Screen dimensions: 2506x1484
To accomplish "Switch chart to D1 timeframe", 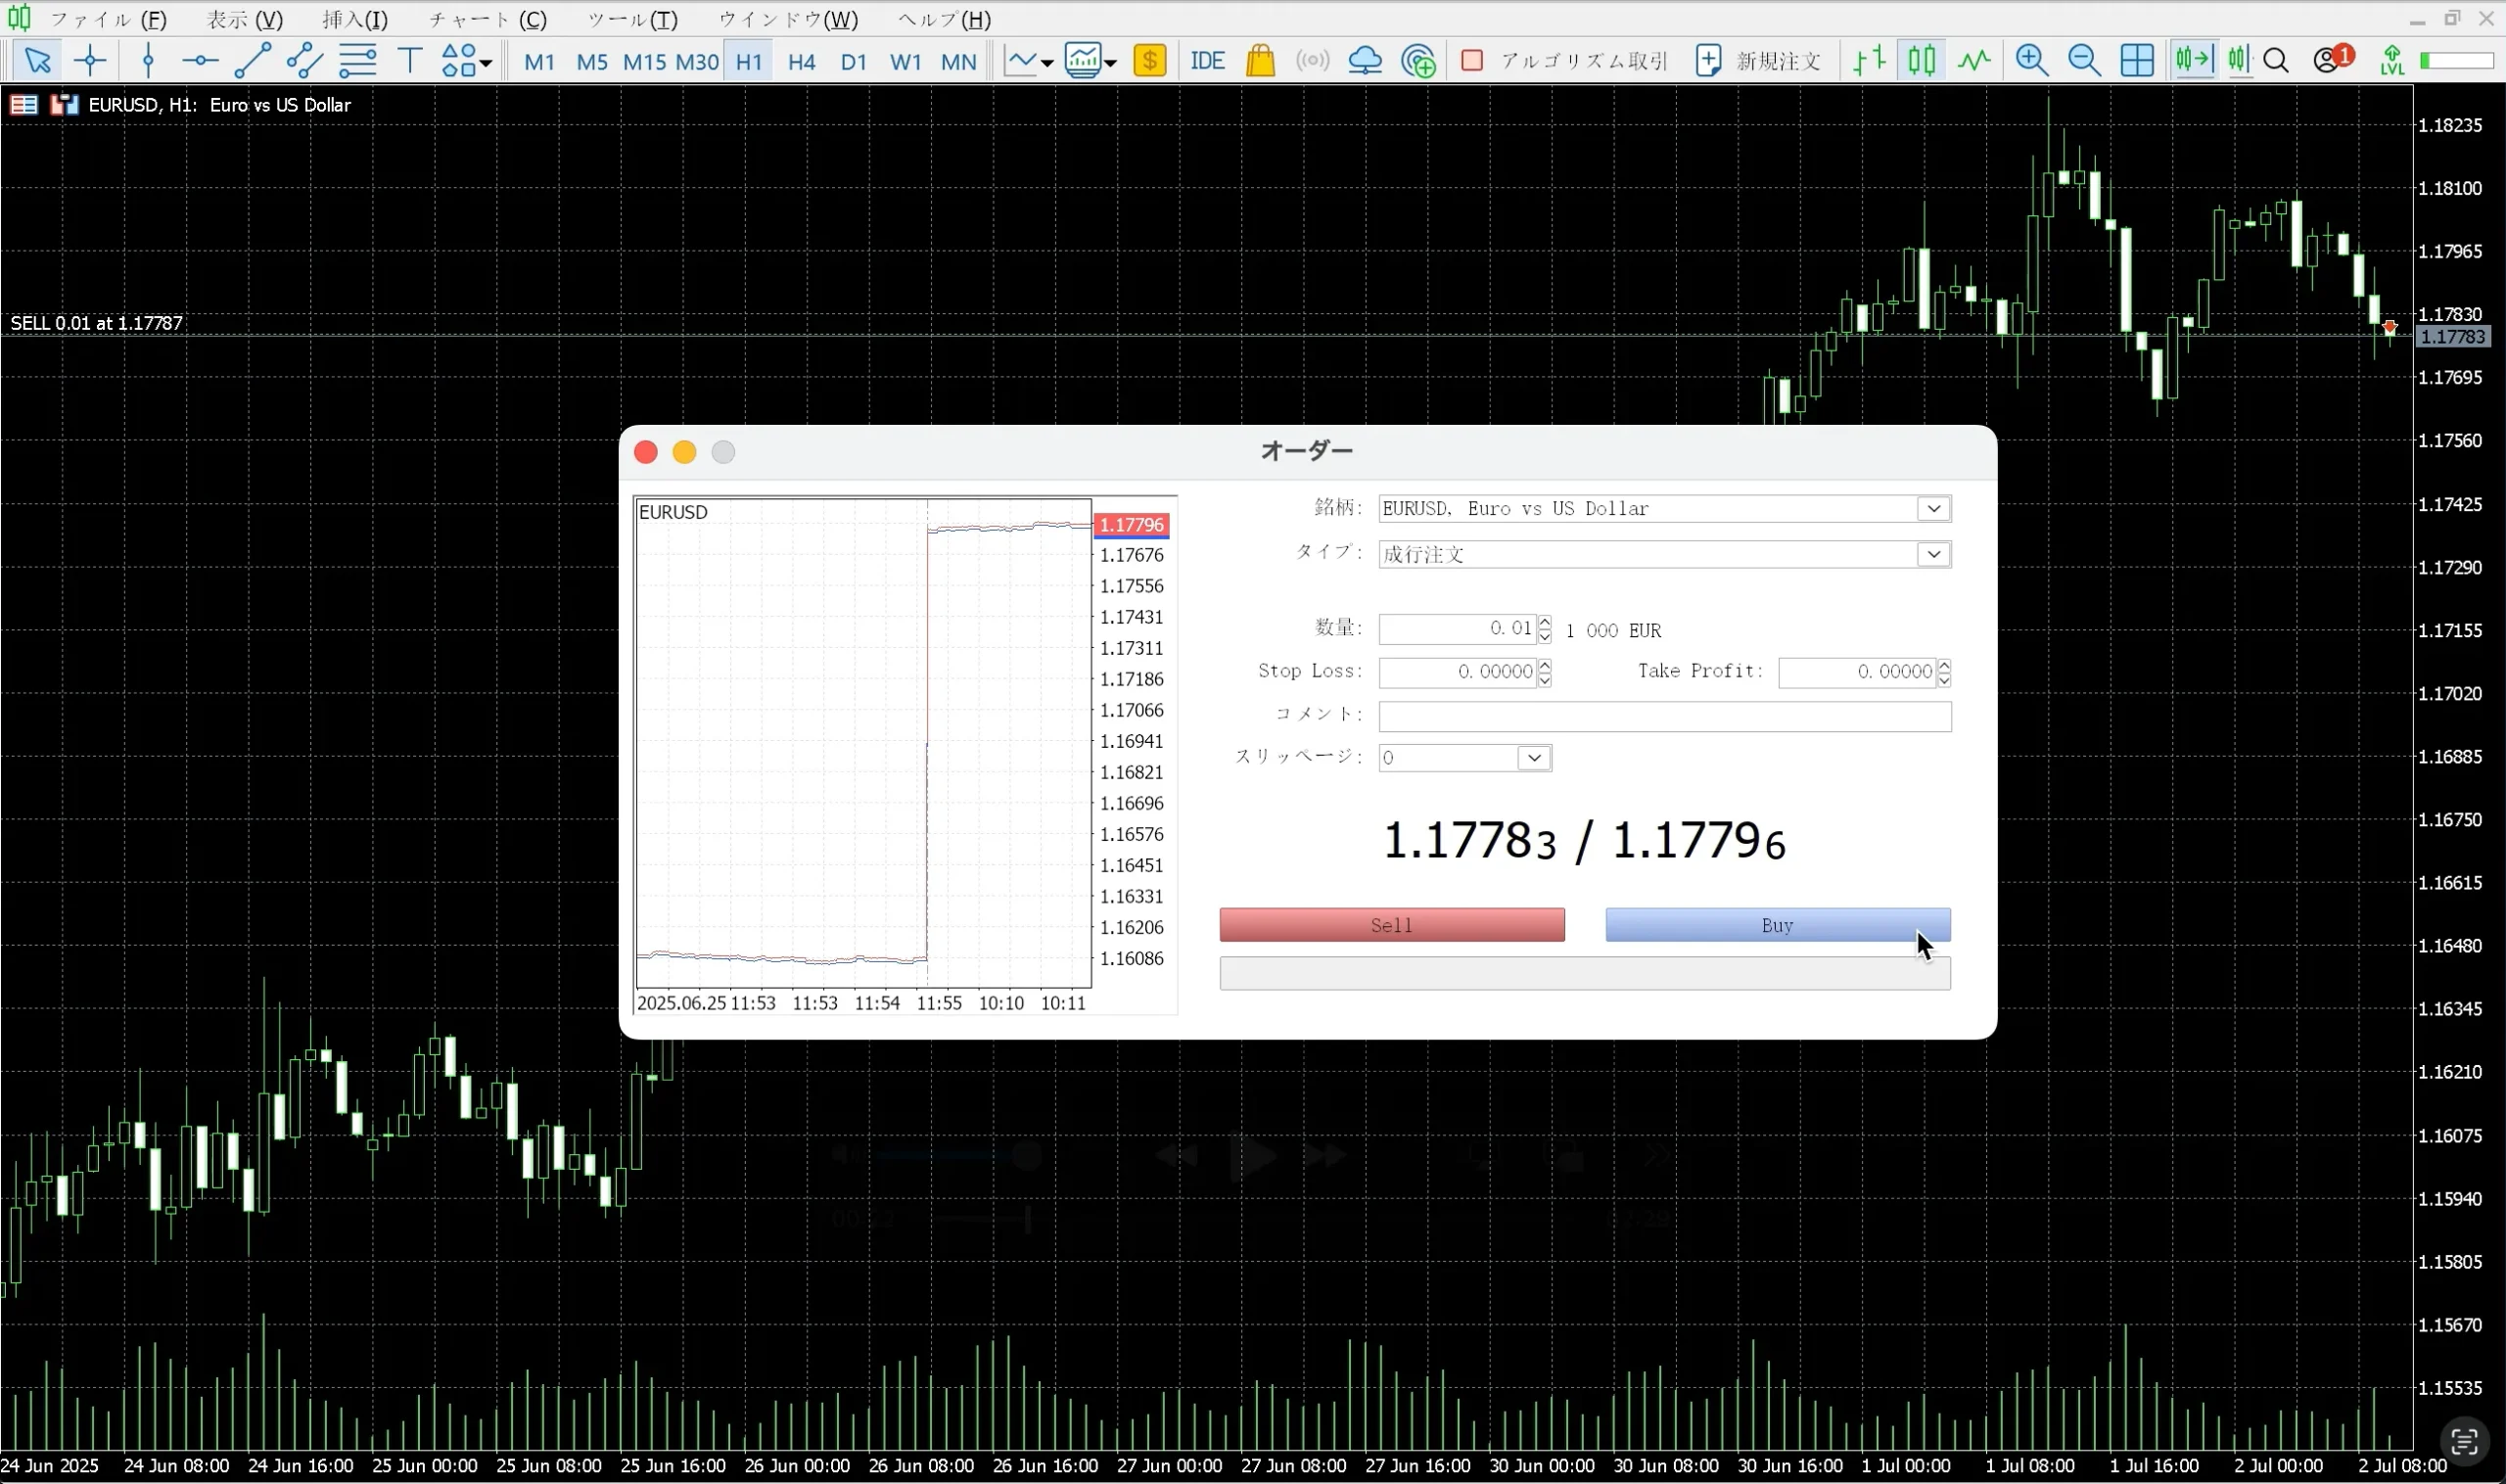I will coord(853,62).
